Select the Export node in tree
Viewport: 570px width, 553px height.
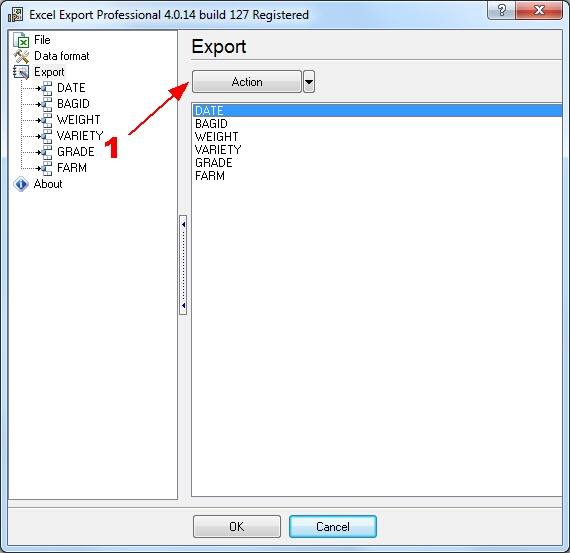pos(49,72)
